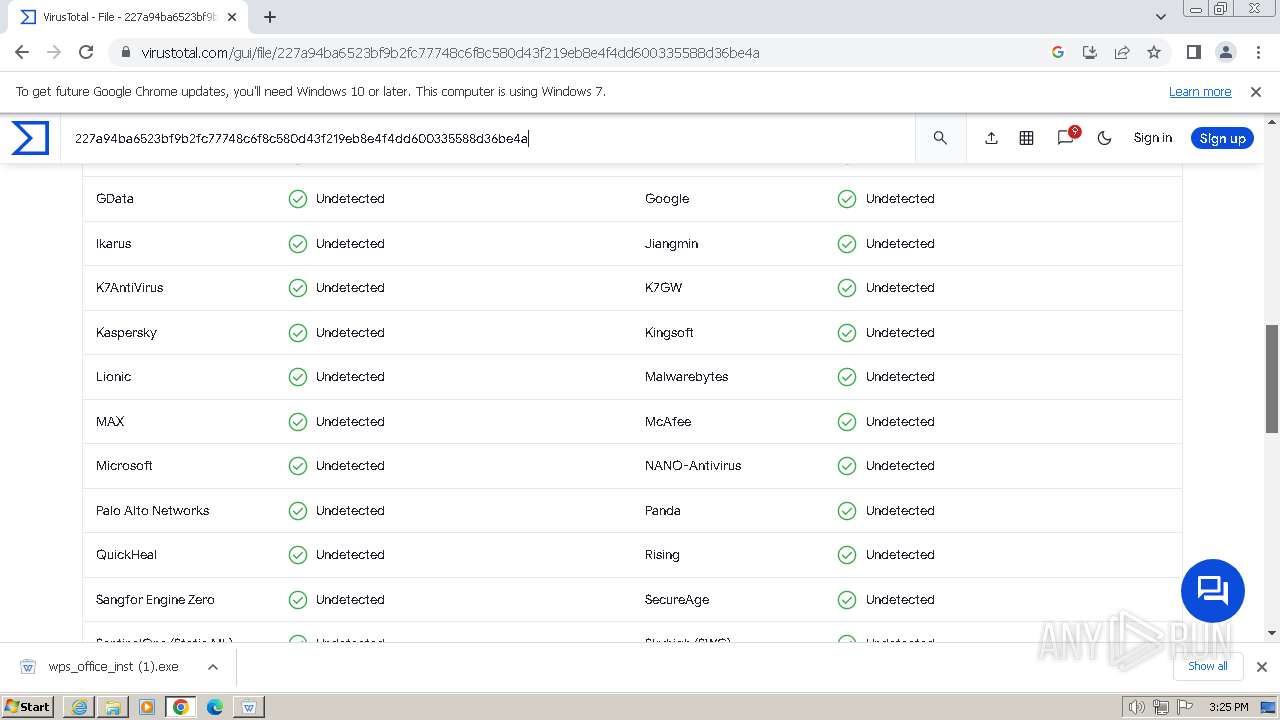Click Undetected status for Rising
1280x720 pixels.
[x=900, y=555]
